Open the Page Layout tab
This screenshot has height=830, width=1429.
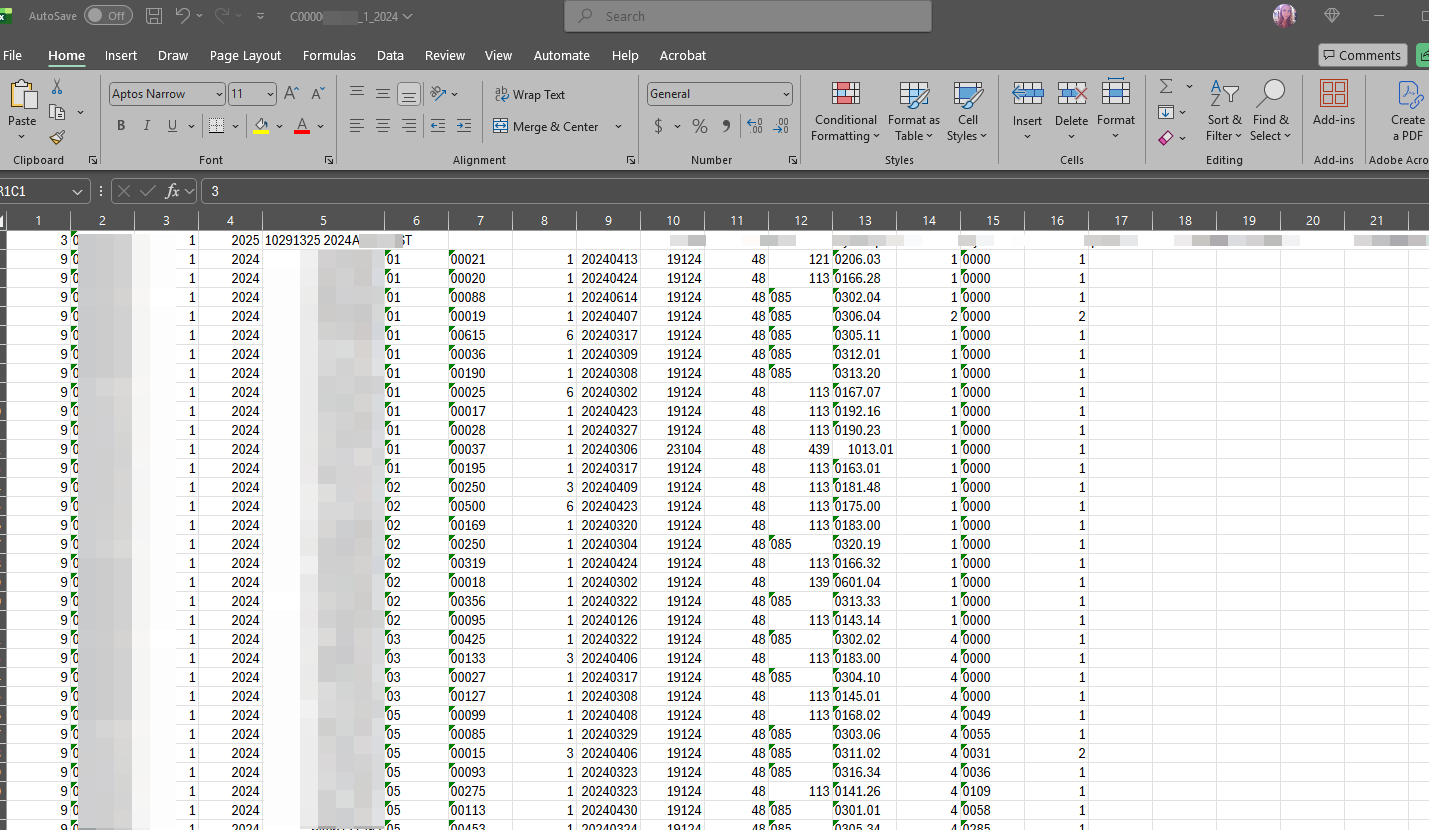(x=245, y=56)
